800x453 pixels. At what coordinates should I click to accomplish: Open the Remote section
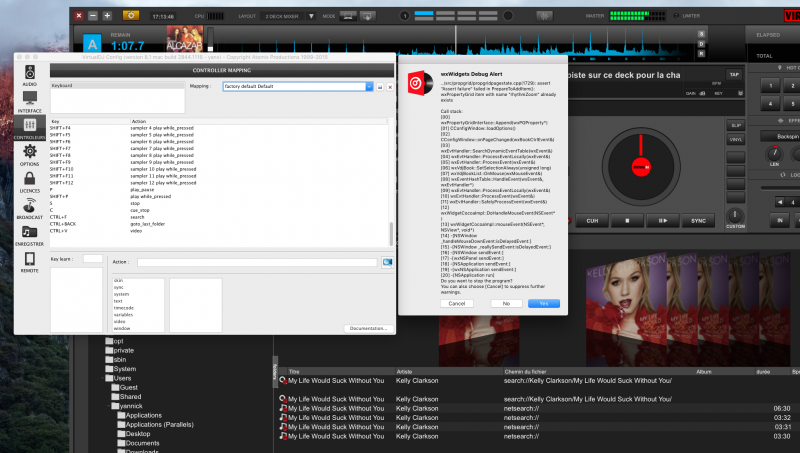coord(30,262)
